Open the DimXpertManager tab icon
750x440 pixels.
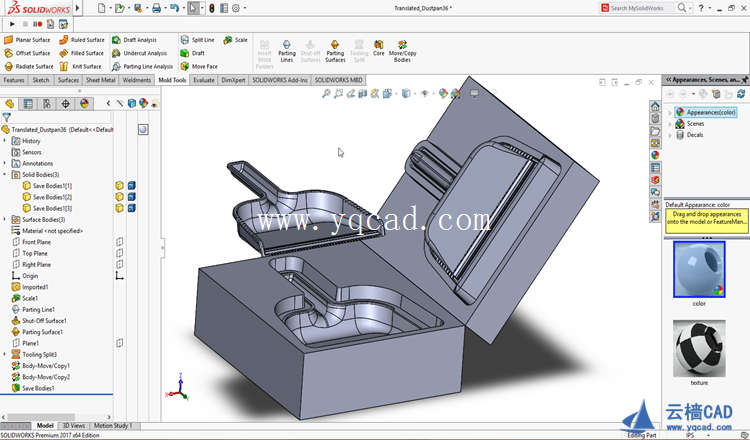click(66, 104)
